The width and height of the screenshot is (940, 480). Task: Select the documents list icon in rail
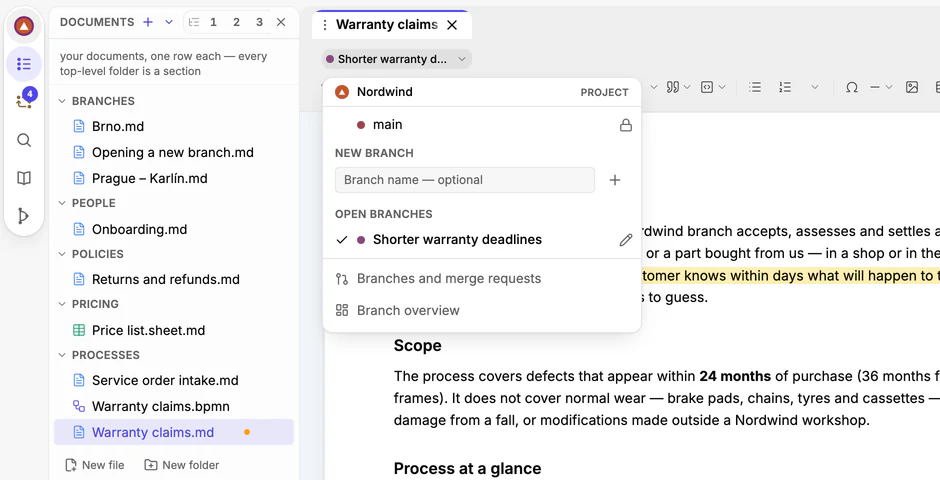24,64
